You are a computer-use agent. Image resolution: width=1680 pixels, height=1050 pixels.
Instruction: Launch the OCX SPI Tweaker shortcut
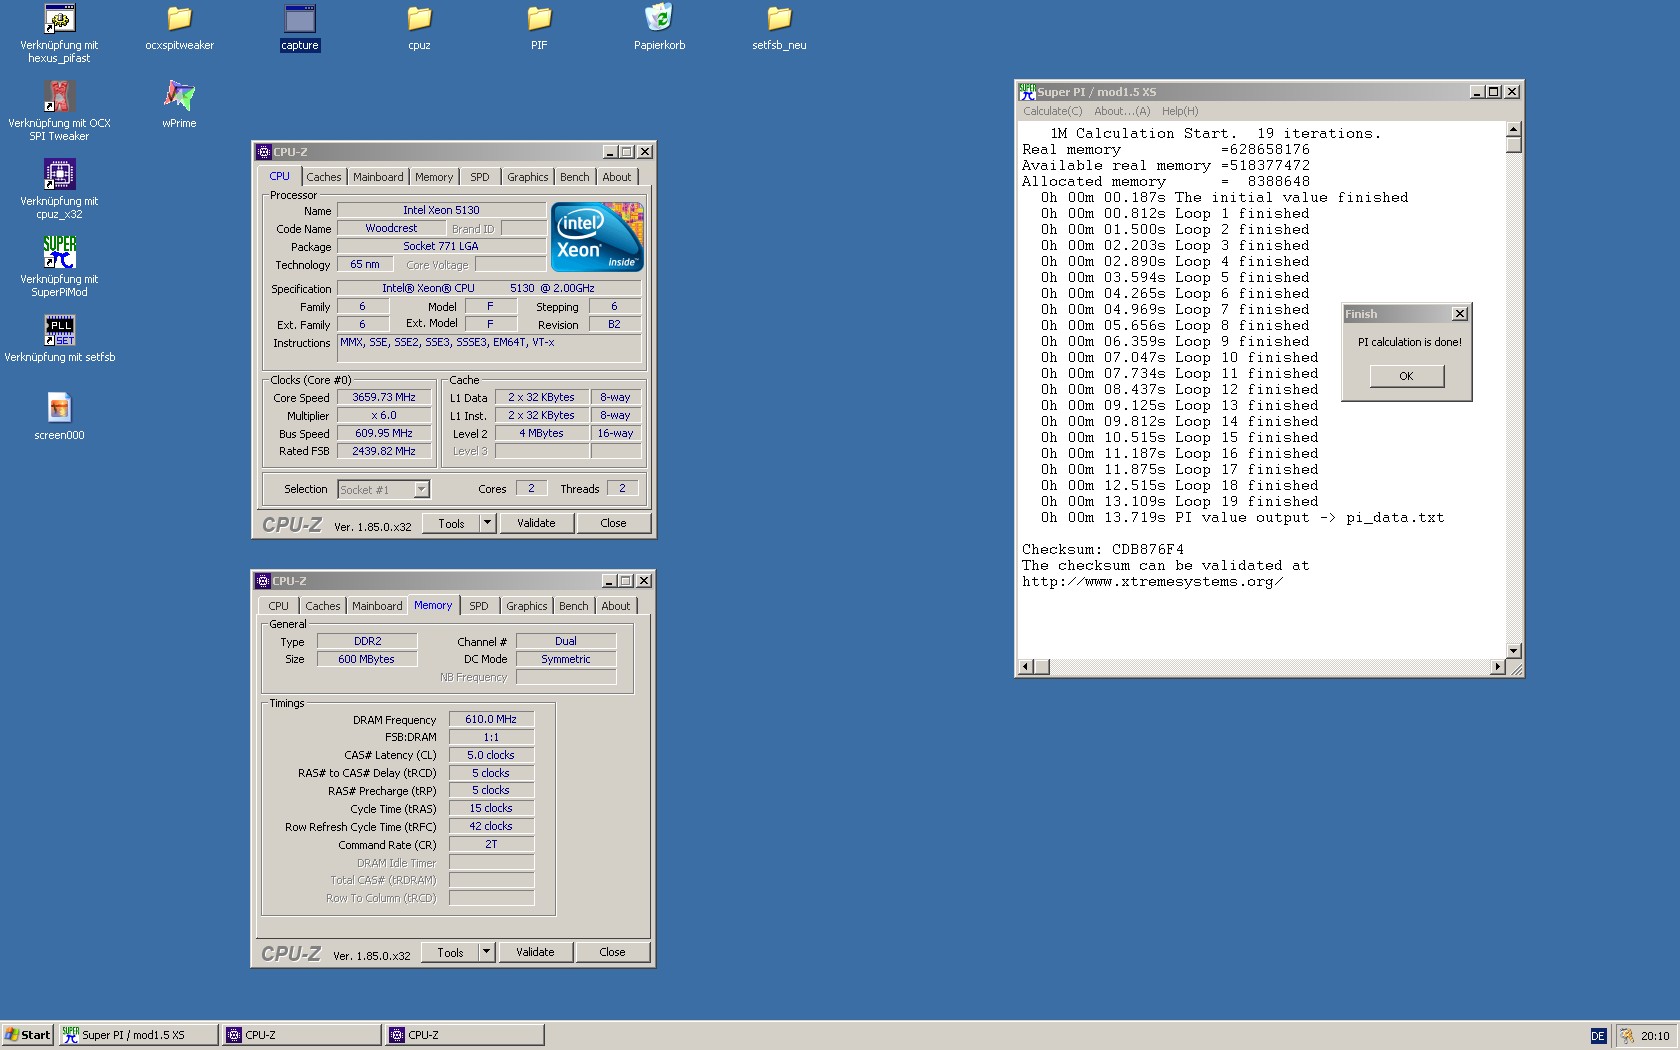click(59, 96)
